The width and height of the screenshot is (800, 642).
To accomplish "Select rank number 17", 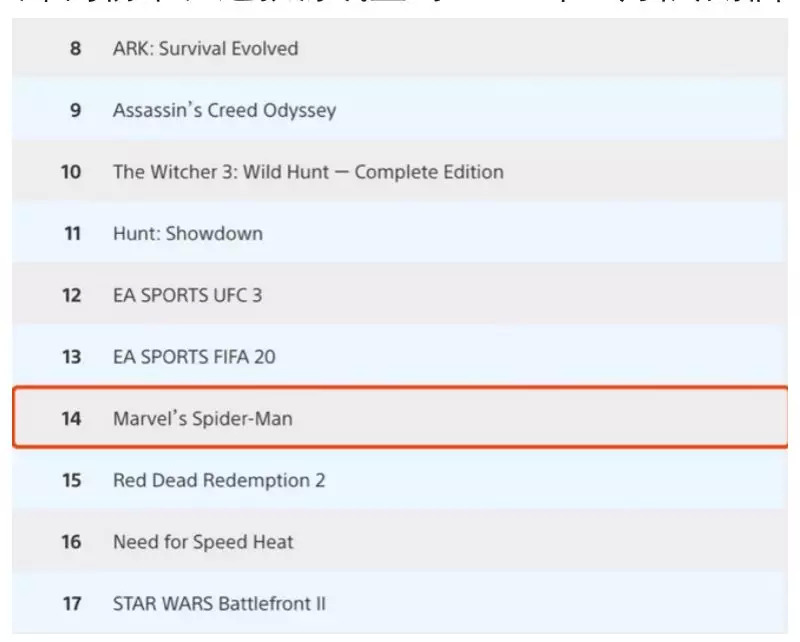I will 71,604.
